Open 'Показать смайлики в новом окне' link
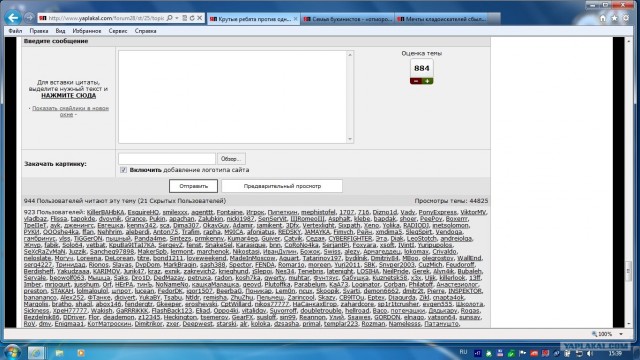 point(70,111)
